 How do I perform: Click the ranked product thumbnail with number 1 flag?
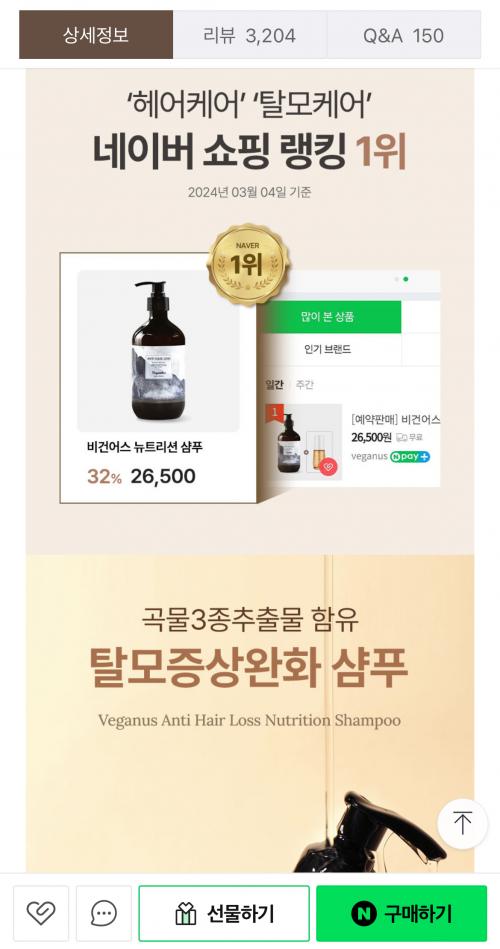(x=304, y=442)
